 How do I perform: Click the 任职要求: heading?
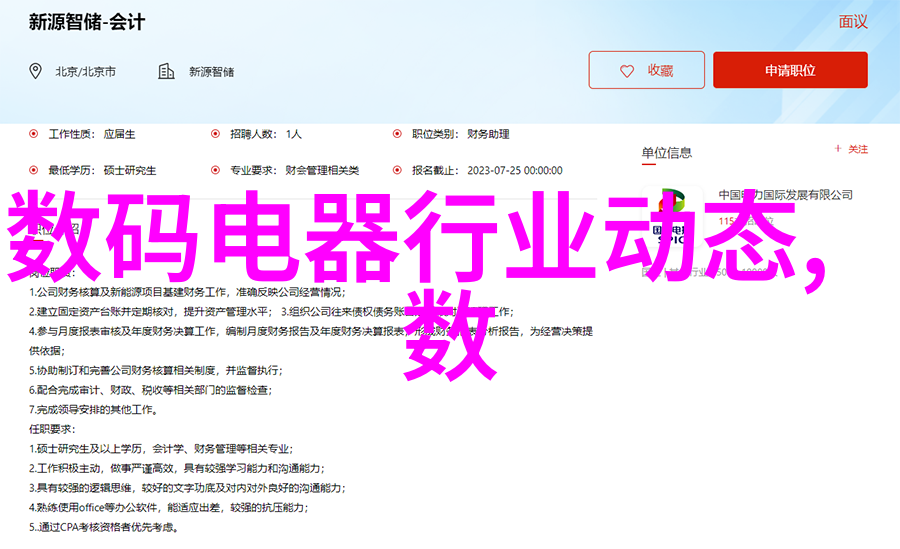(52, 429)
